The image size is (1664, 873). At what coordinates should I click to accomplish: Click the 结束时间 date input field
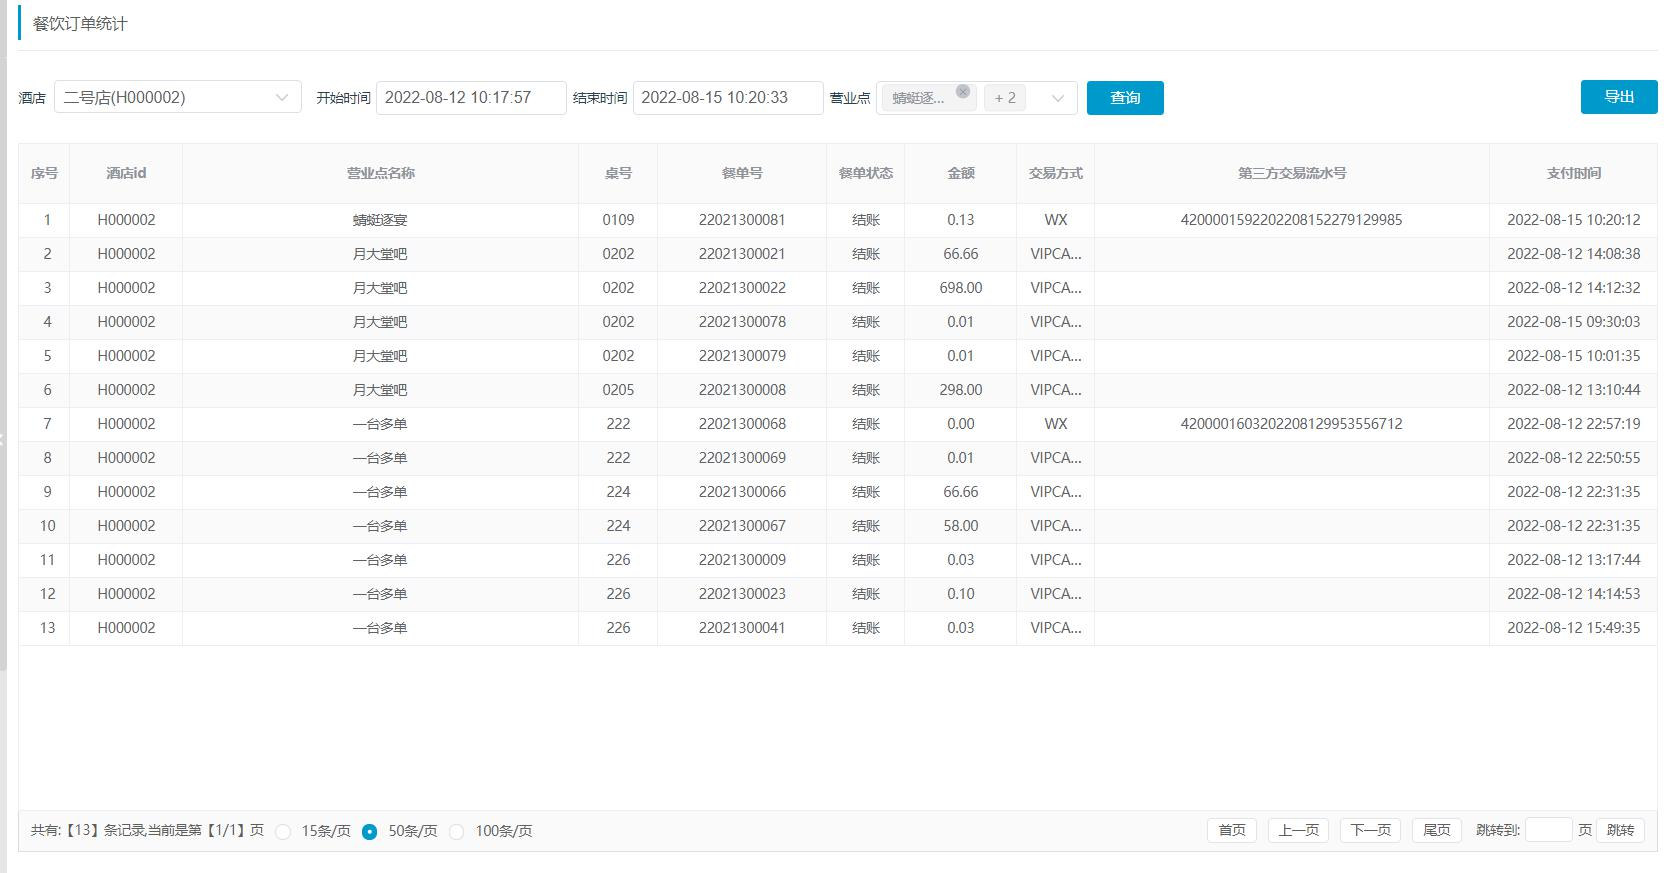tap(727, 98)
